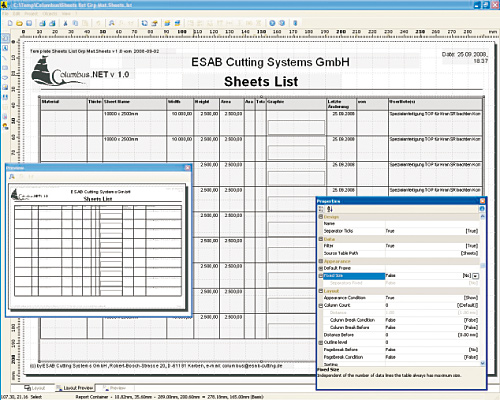The width and height of the screenshot is (500, 400).
Task: Open the Project menu
Action: (x=31, y=14)
